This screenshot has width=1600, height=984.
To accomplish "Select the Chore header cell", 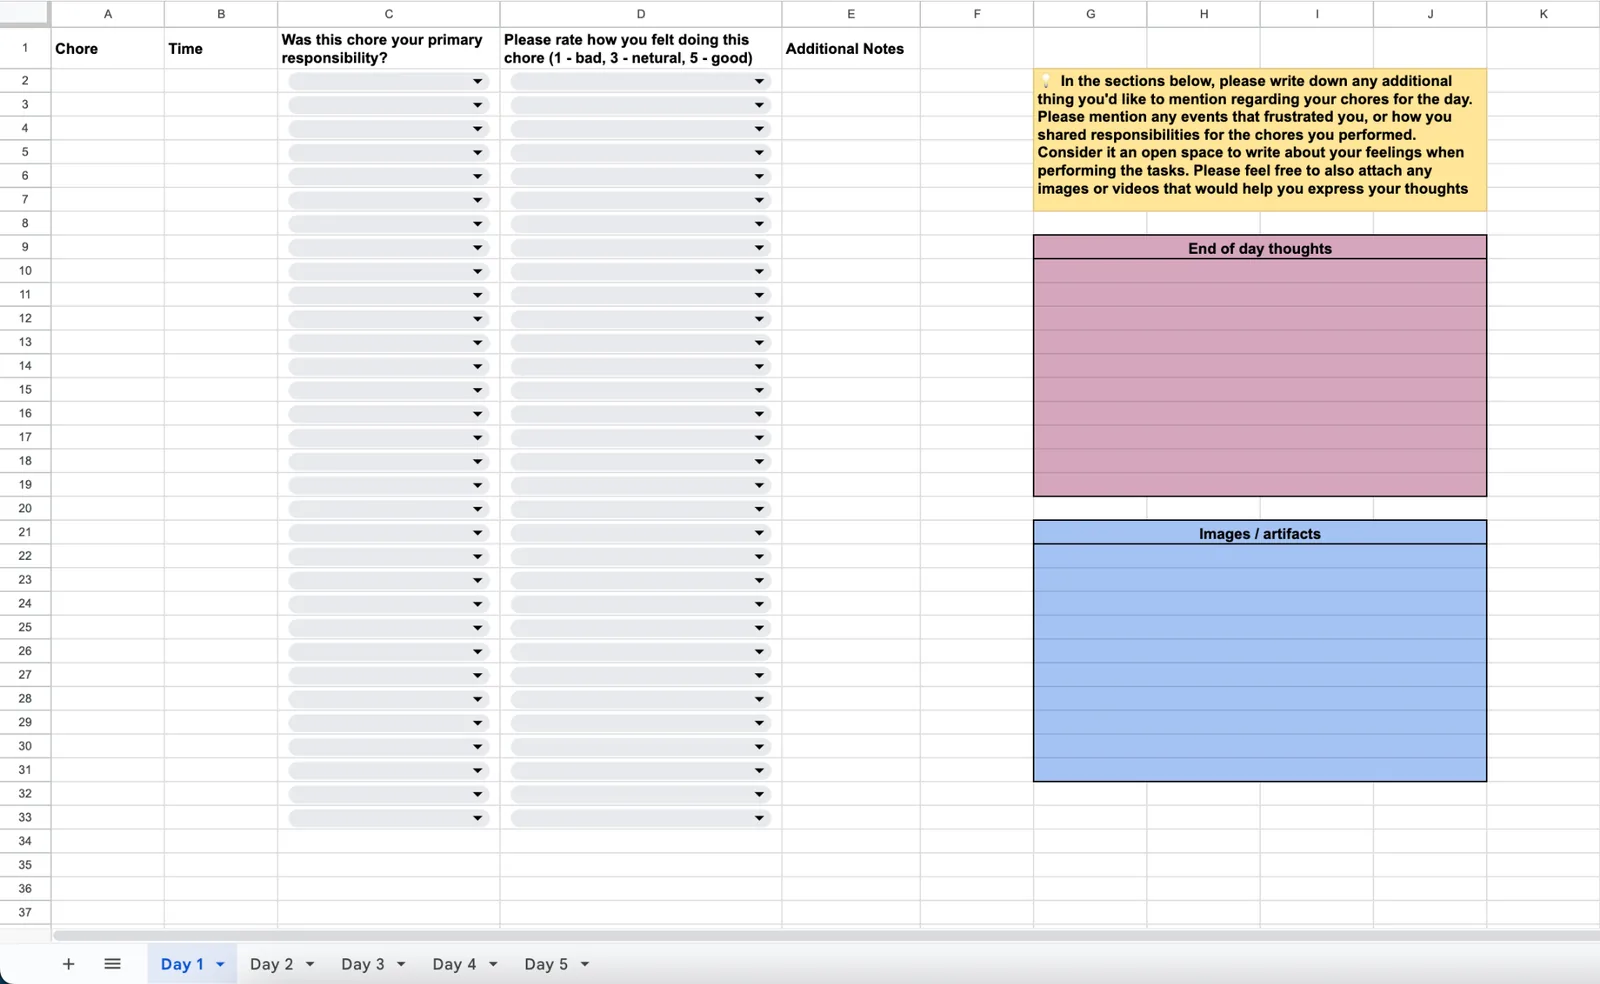I will click(x=108, y=48).
